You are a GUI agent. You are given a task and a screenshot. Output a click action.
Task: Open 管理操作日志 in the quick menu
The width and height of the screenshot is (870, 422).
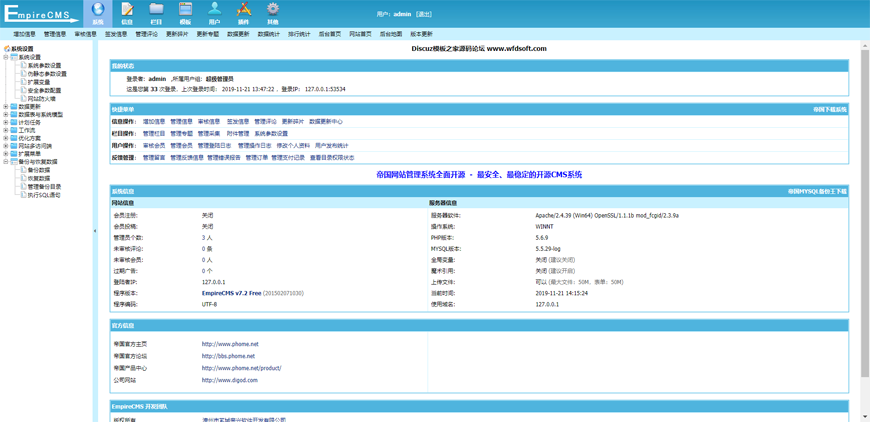(x=255, y=146)
